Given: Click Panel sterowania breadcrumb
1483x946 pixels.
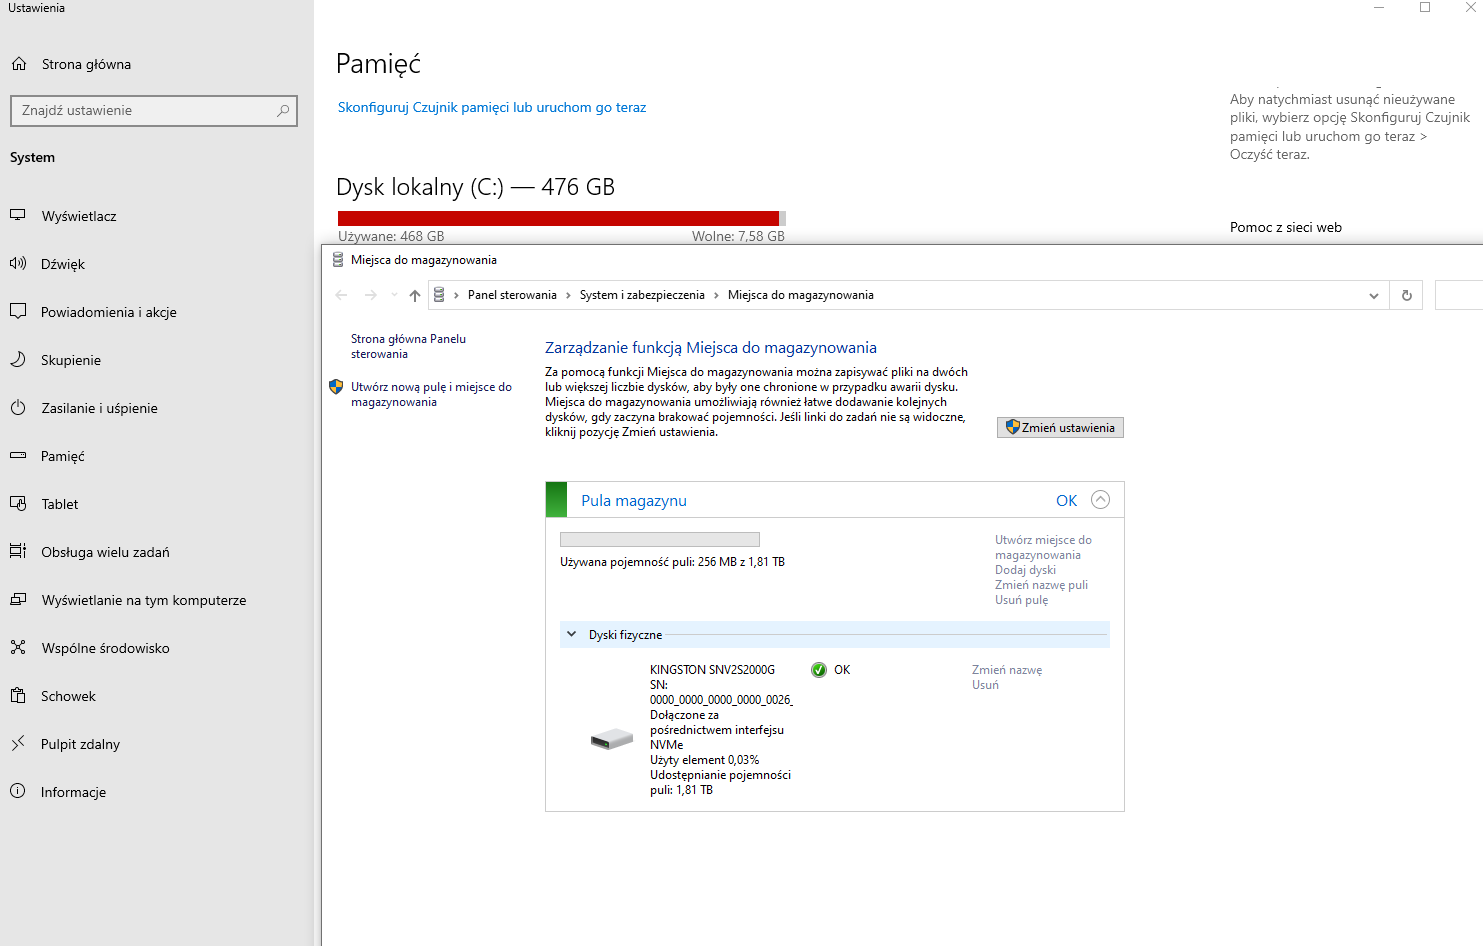Looking at the screenshot, I should (512, 295).
